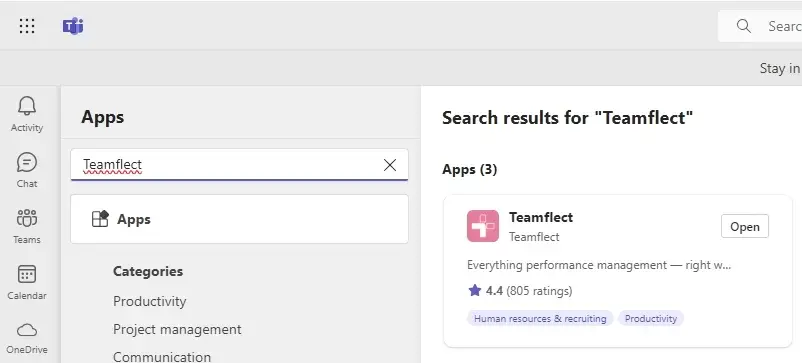Click the Productivity tag on Teamflect card

pos(651,319)
